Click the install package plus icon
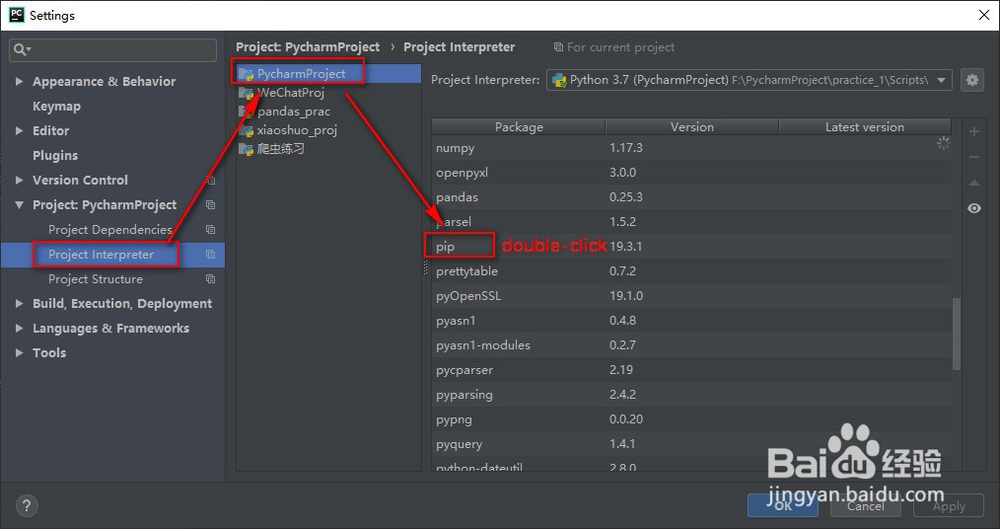1000x529 pixels. (974, 131)
